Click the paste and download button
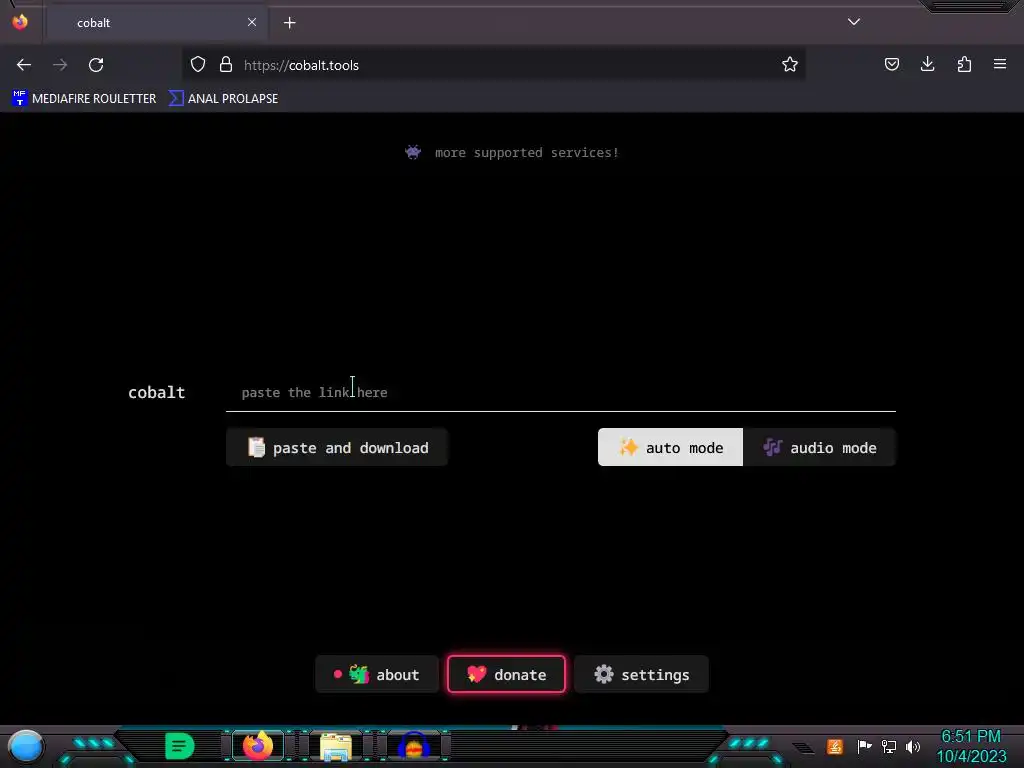Viewport: 1024px width, 768px height. pyautogui.click(x=337, y=447)
